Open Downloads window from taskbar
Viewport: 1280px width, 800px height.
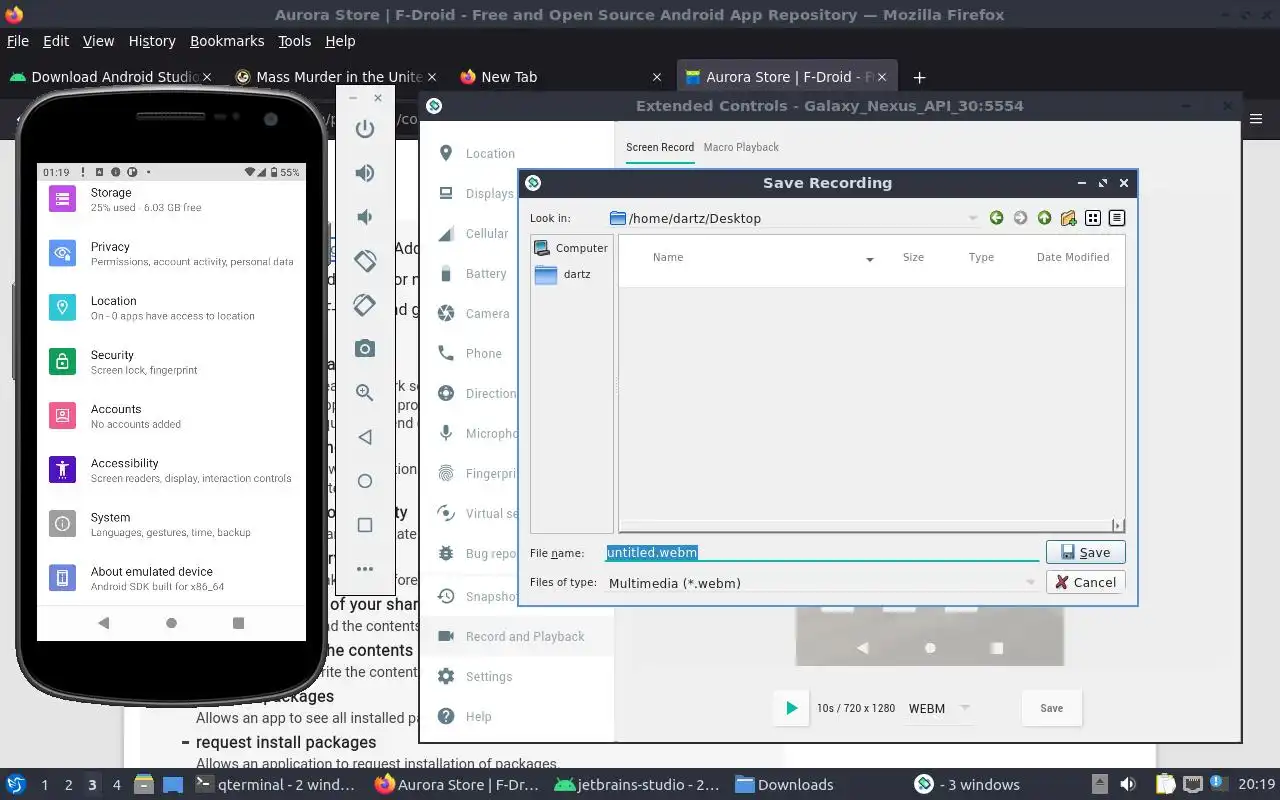click(x=784, y=785)
